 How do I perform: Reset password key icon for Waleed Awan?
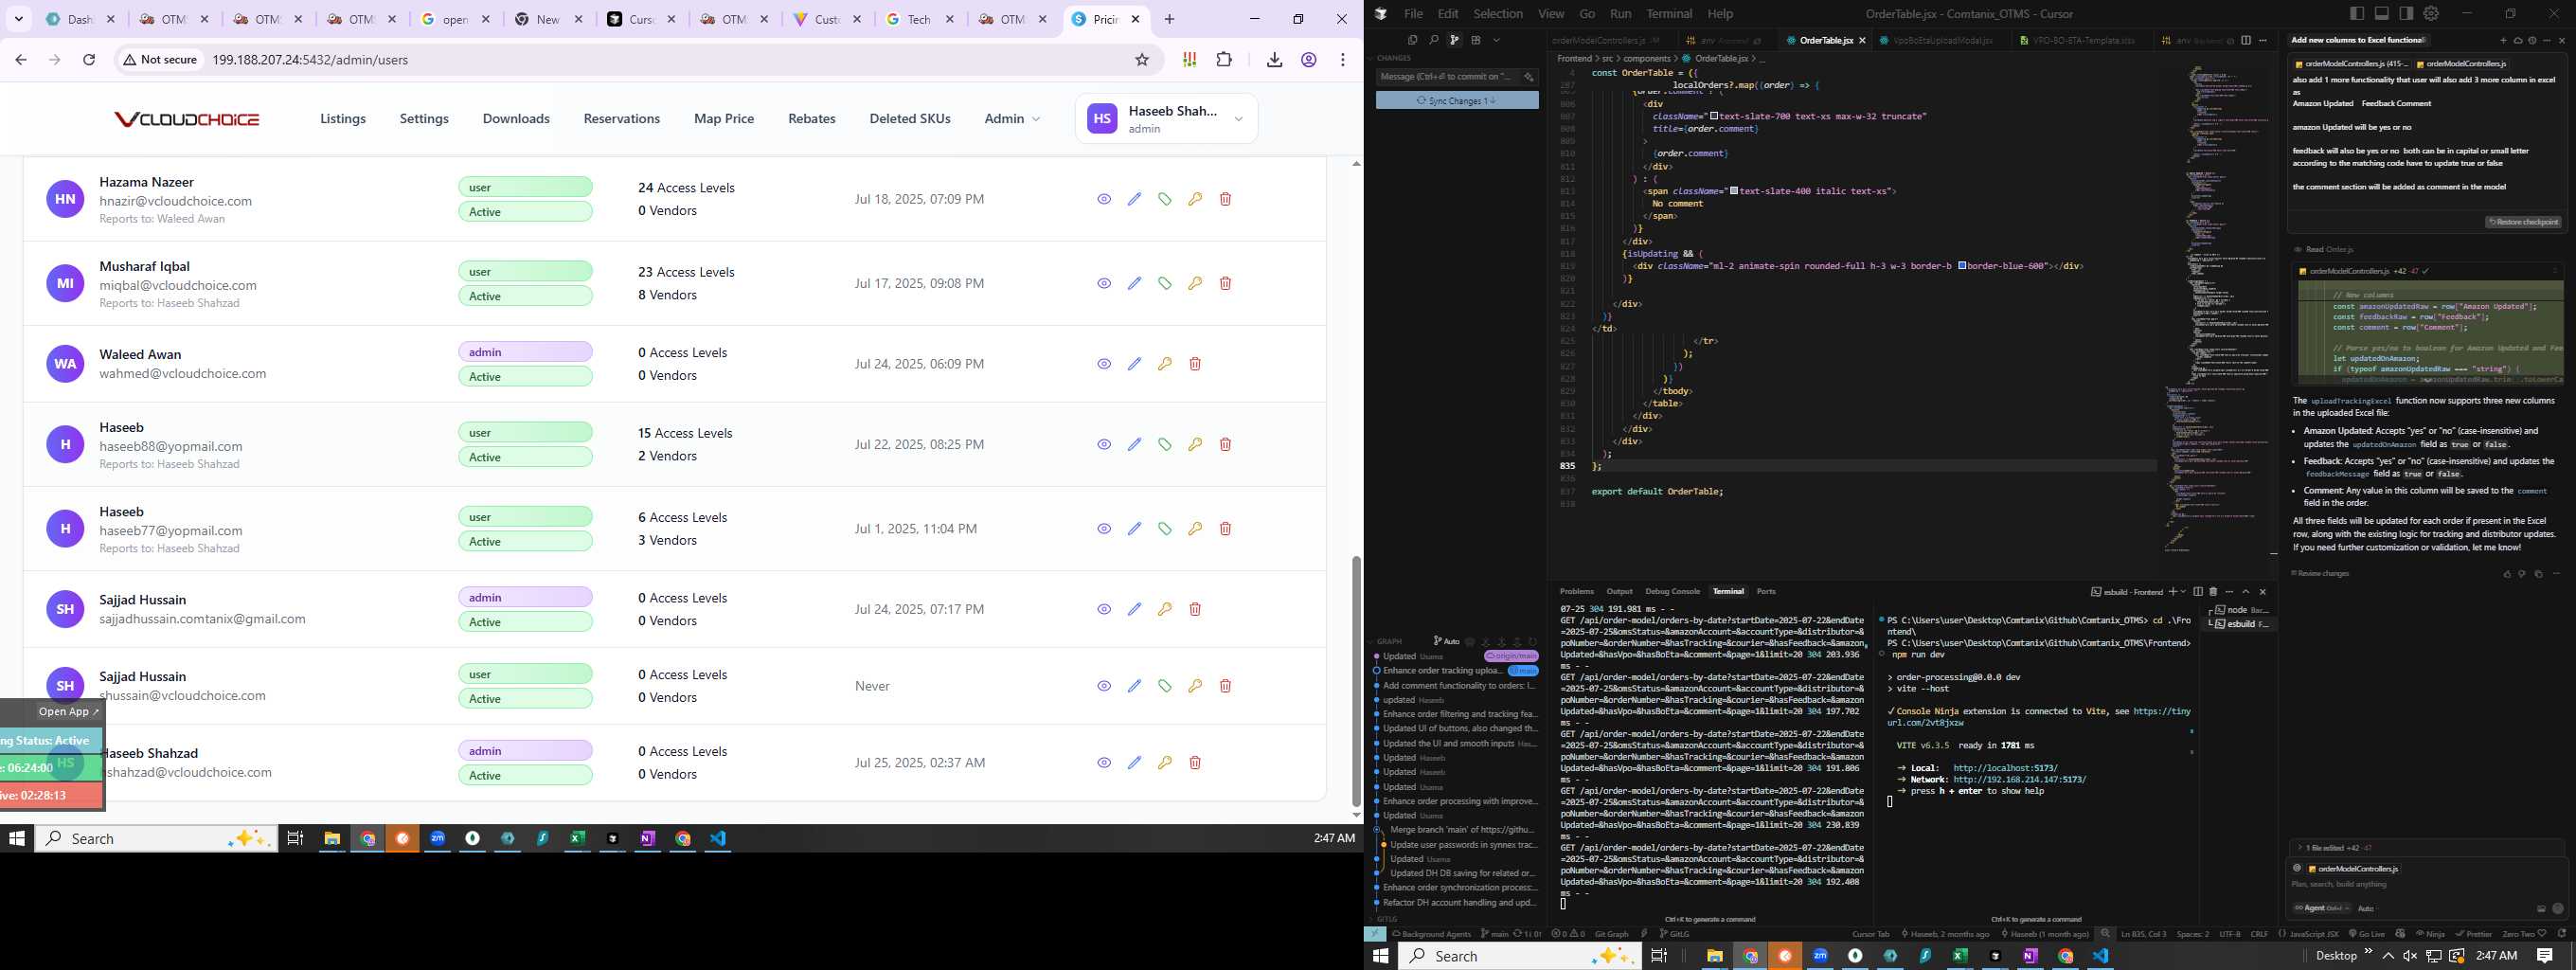click(1165, 364)
